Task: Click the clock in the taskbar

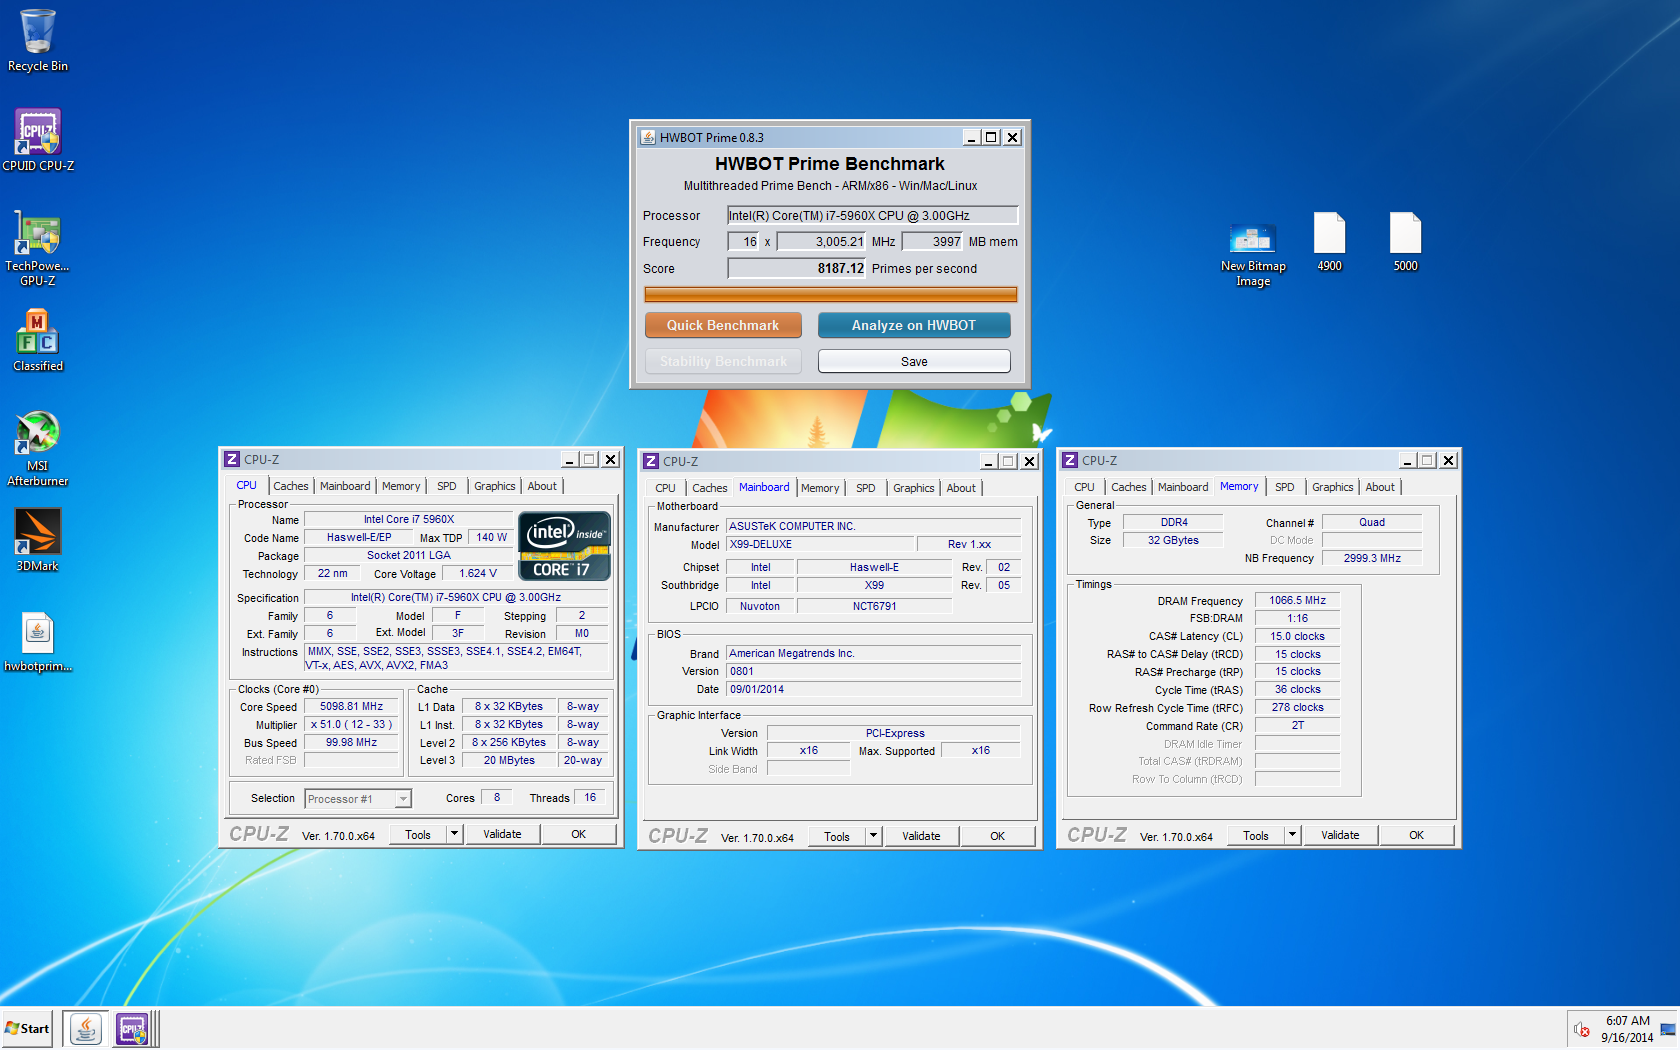Action: (x=1627, y=1029)
